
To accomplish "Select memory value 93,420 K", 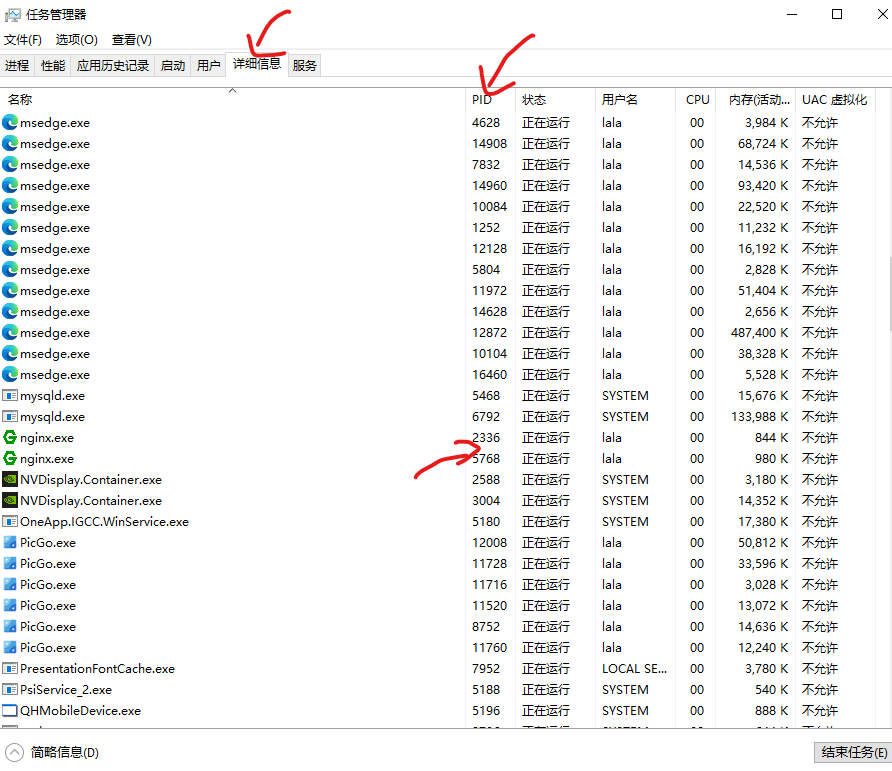I will [763, 185].
